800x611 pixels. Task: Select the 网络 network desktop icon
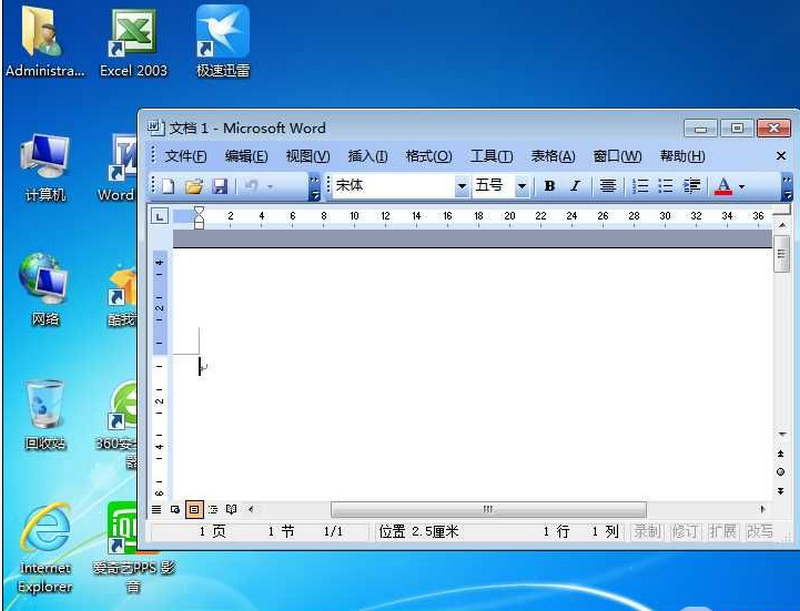click(x=45, y=291)
